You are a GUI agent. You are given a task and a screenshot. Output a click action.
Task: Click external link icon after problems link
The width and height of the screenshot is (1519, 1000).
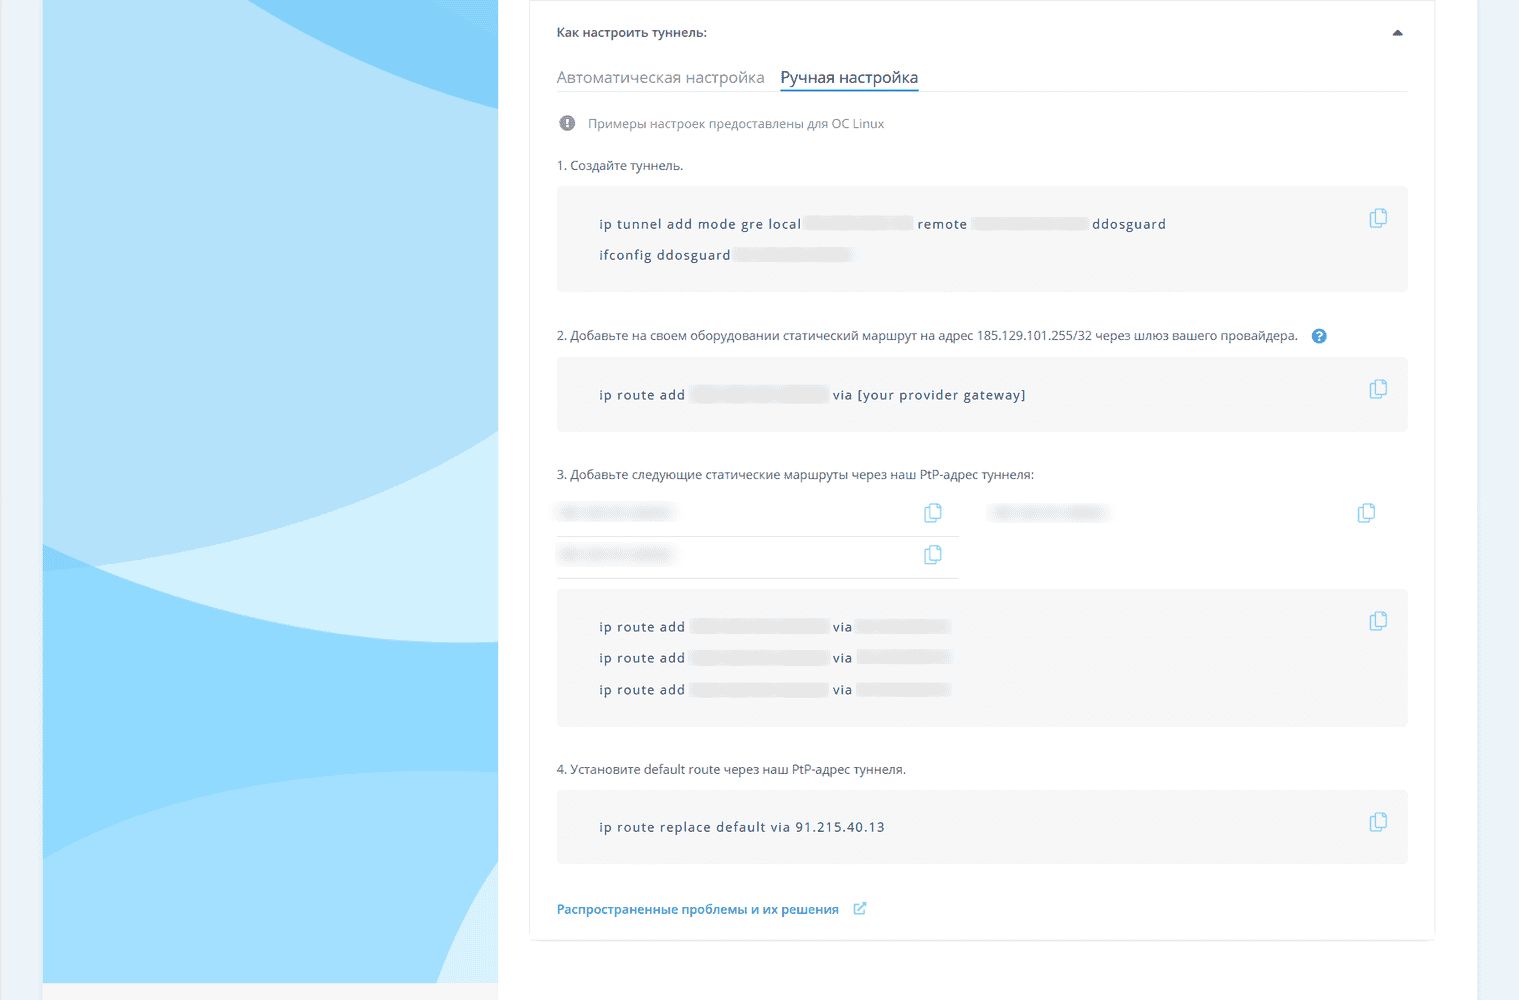tap(860, 909)
